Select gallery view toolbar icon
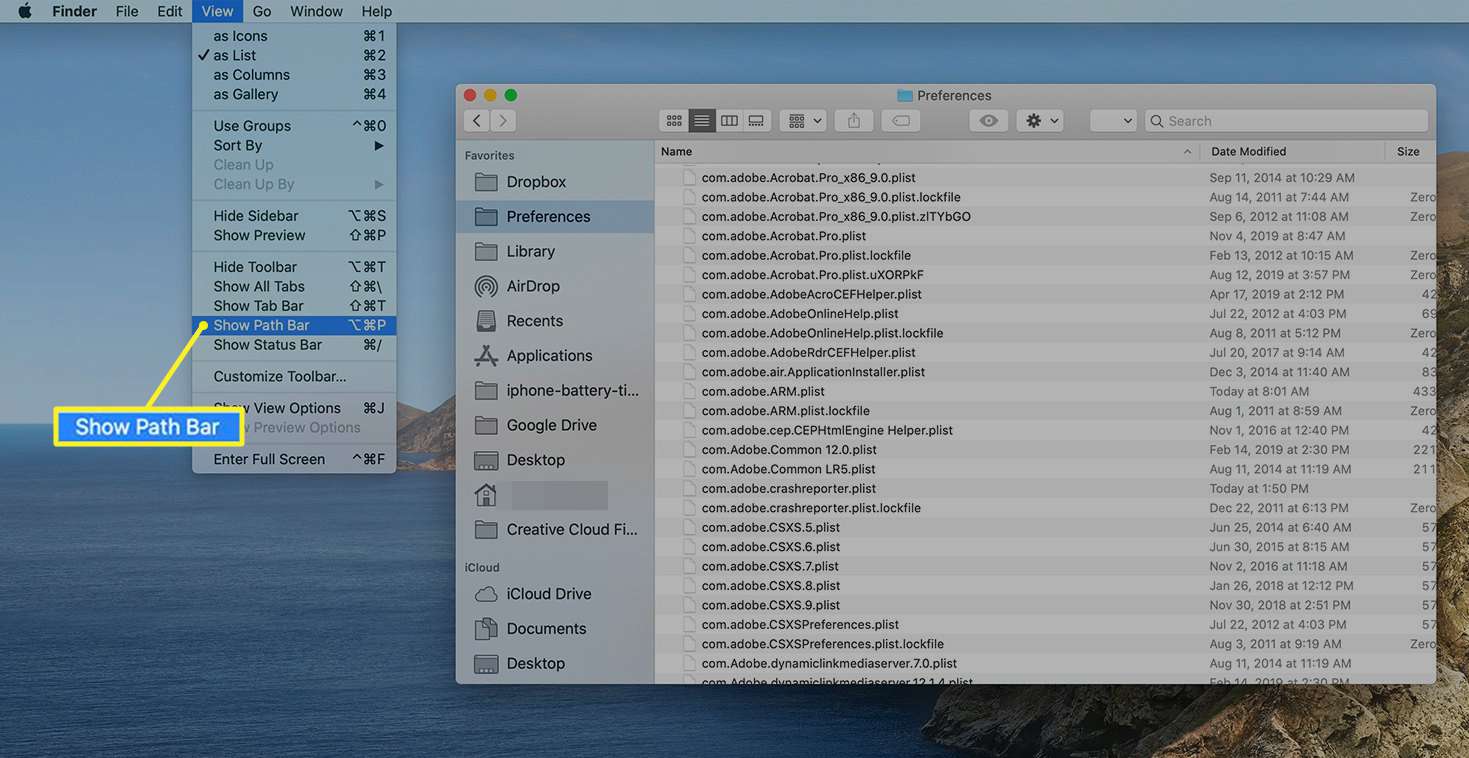 point(756,121)
